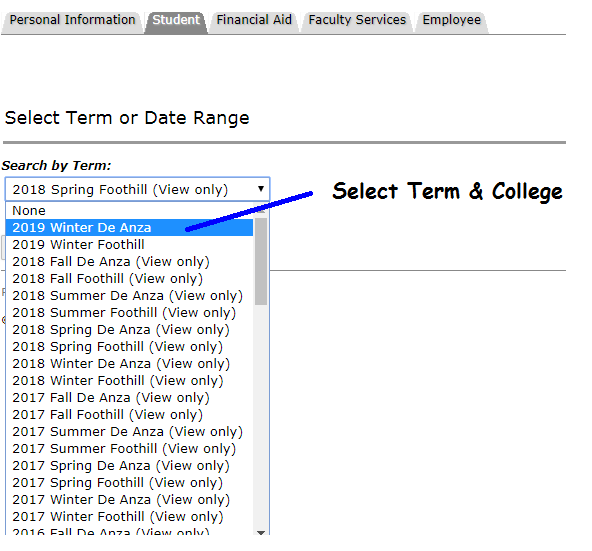Image resolution: width=592 pixels, height=551 pixels.
Task: Pick 2018 Winter De Anza (View only)
Action: (129, 363)
